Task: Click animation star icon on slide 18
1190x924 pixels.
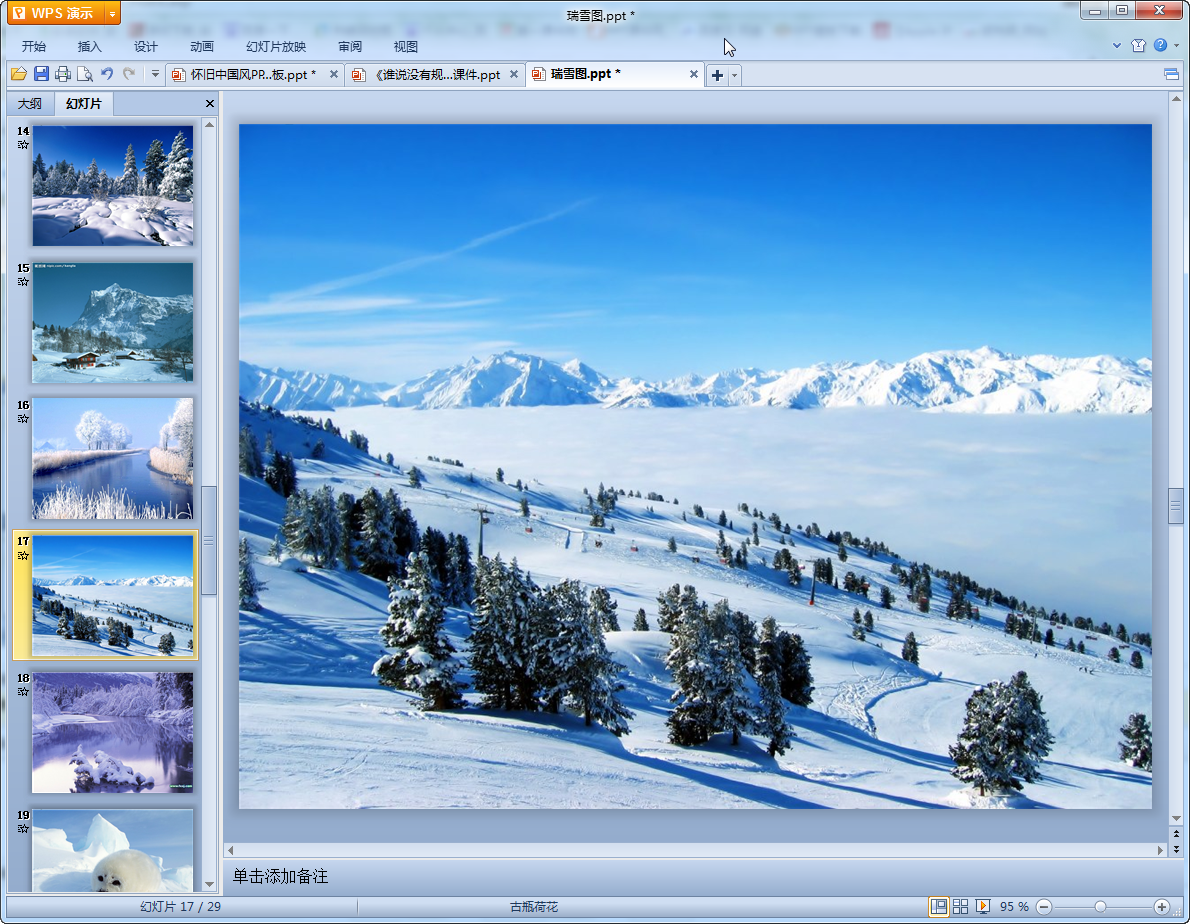Action: [x=24, y=692]
